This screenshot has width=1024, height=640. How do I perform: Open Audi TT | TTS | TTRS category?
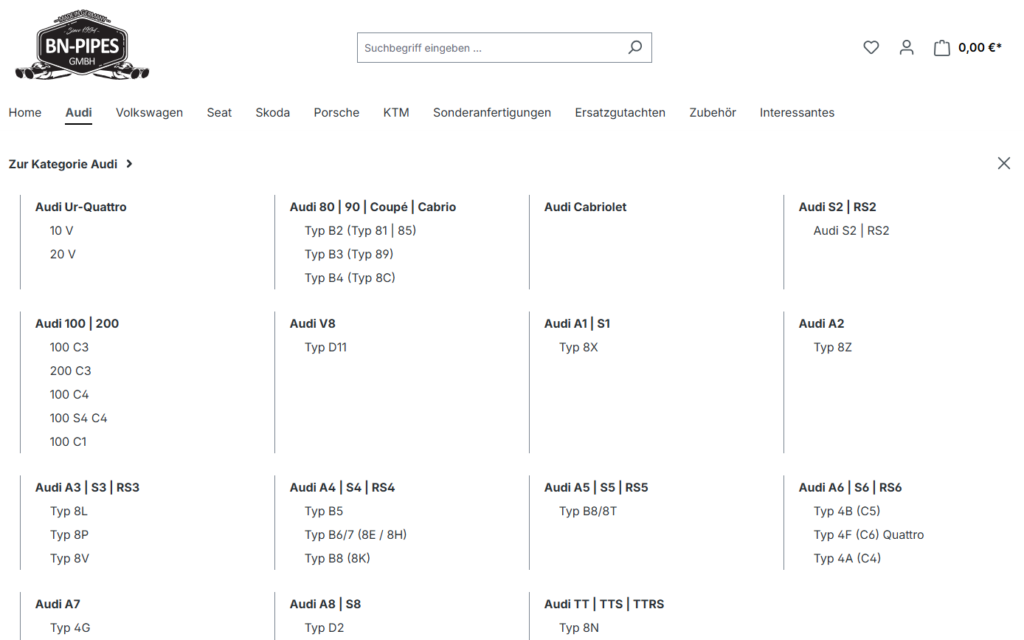(x=604, y=604)
